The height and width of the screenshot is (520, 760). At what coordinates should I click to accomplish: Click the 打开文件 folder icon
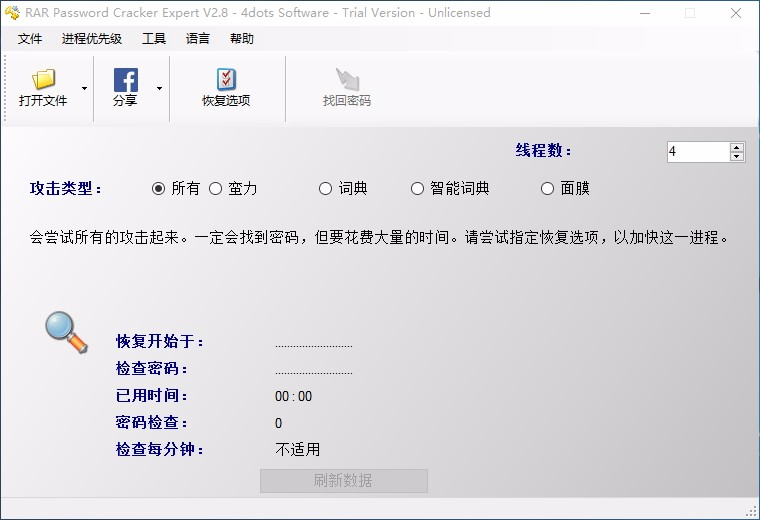click(44, 79)
